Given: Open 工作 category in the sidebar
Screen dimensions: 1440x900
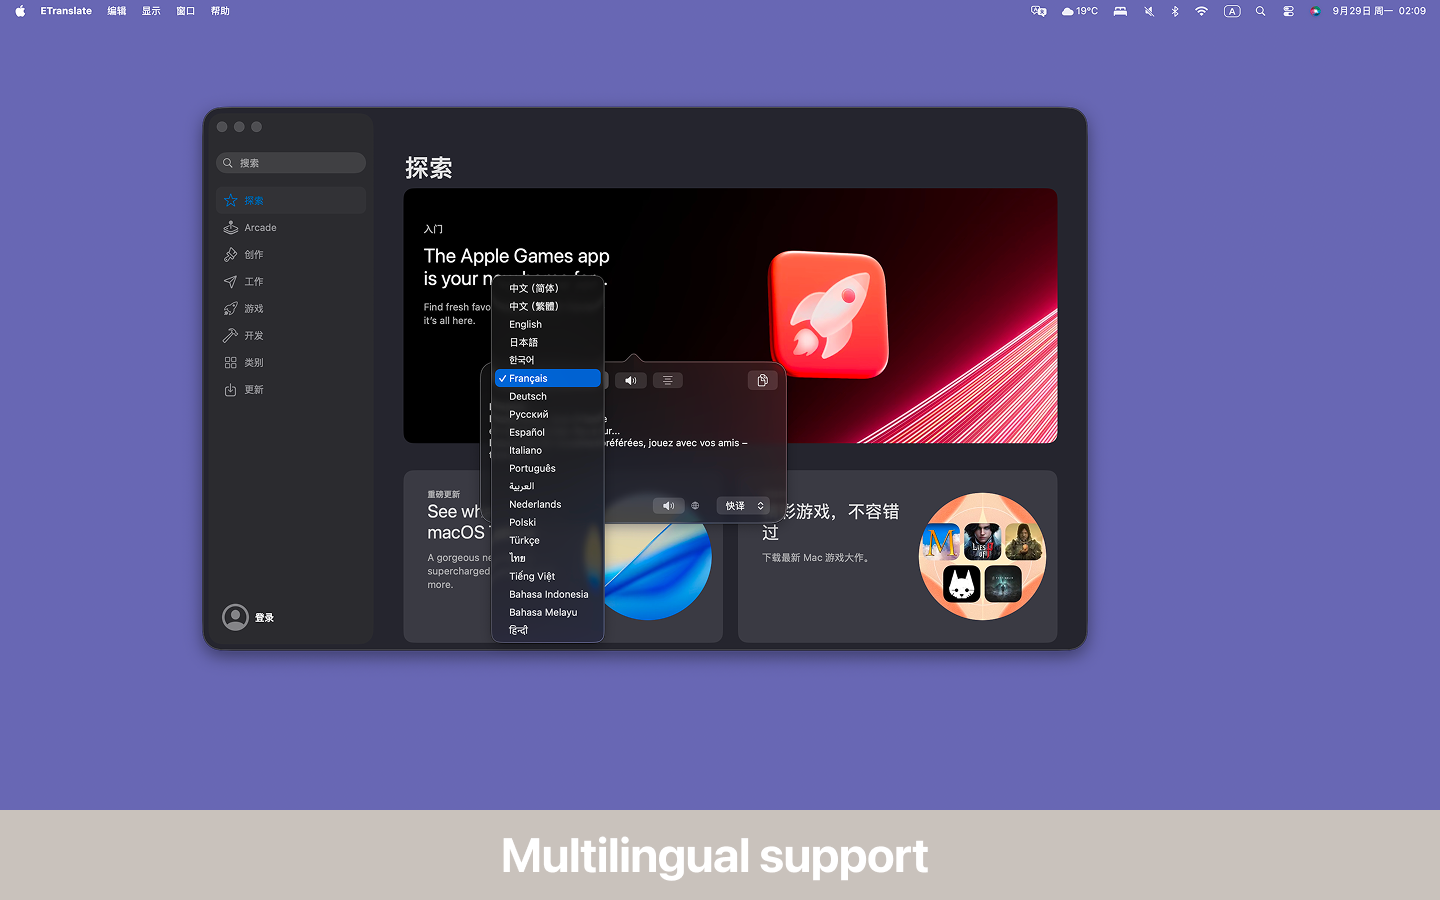Looking at the screenshot, I should coord(291,281).
